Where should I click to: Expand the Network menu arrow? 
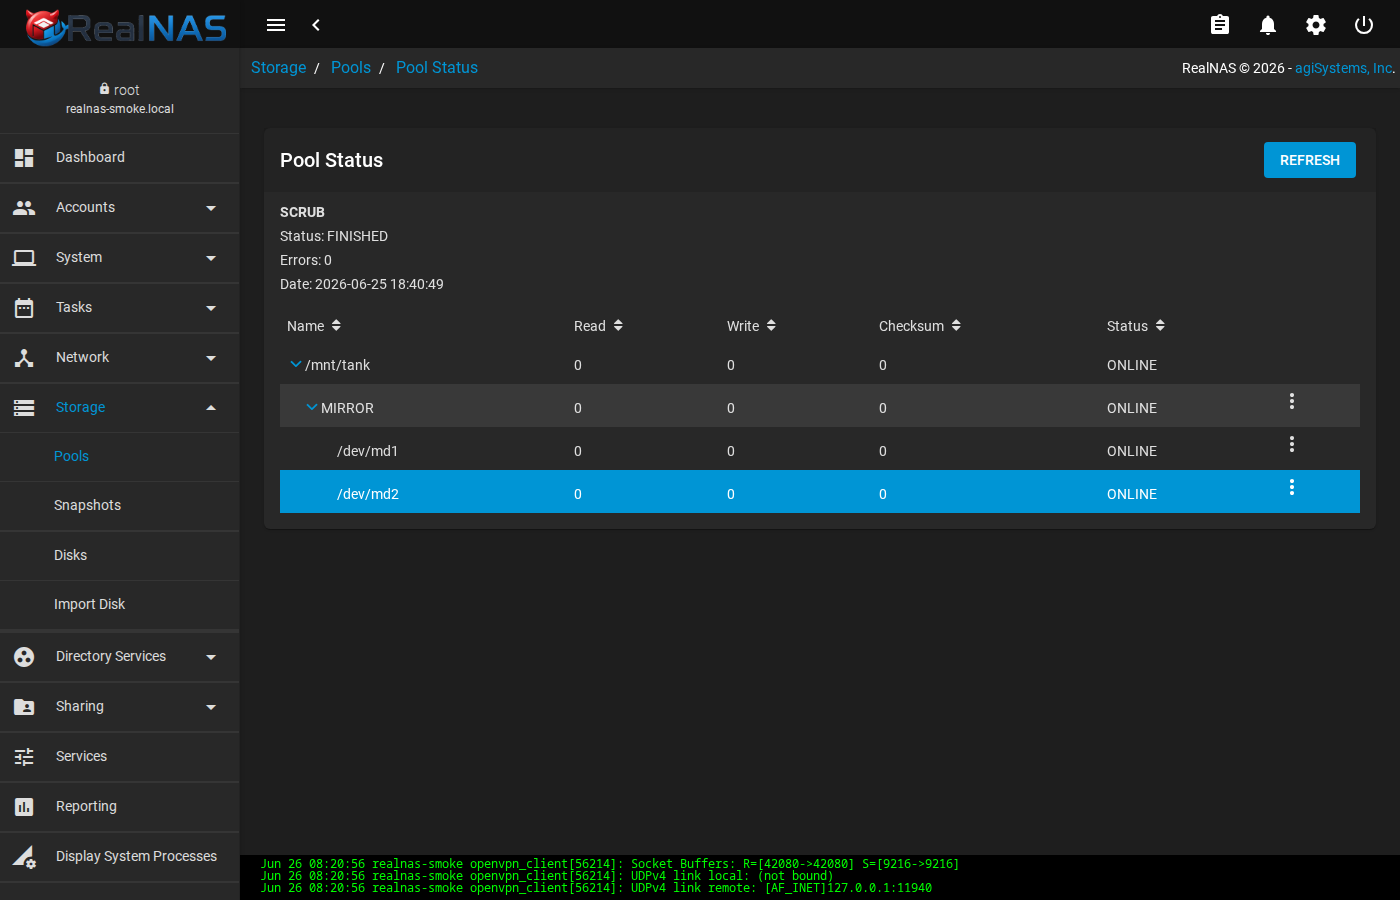point(211,358)
